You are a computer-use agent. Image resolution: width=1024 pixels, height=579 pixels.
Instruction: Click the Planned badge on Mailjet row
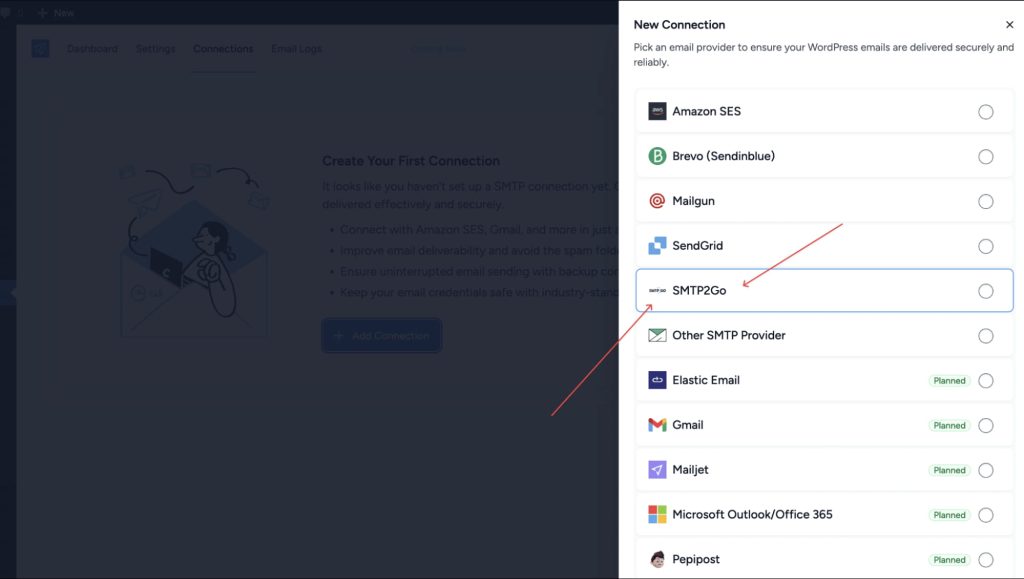click(x=949, y=470)
